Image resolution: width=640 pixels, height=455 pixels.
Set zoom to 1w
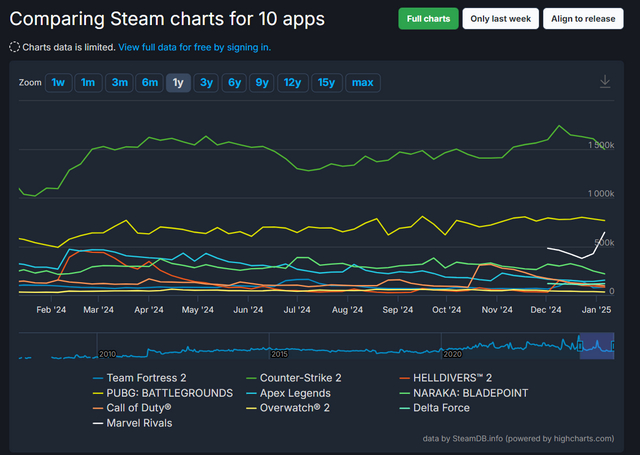(x=58, y=83)
